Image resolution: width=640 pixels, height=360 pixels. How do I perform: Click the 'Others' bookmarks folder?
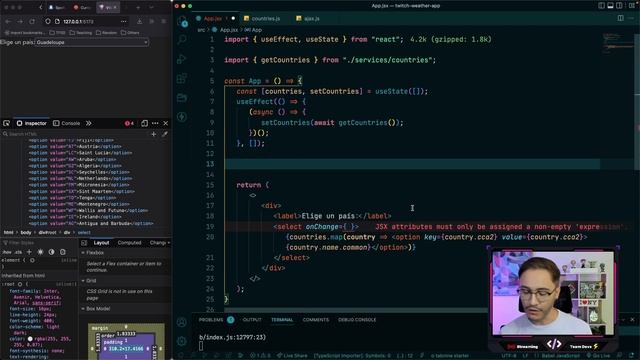click(130, 33)
